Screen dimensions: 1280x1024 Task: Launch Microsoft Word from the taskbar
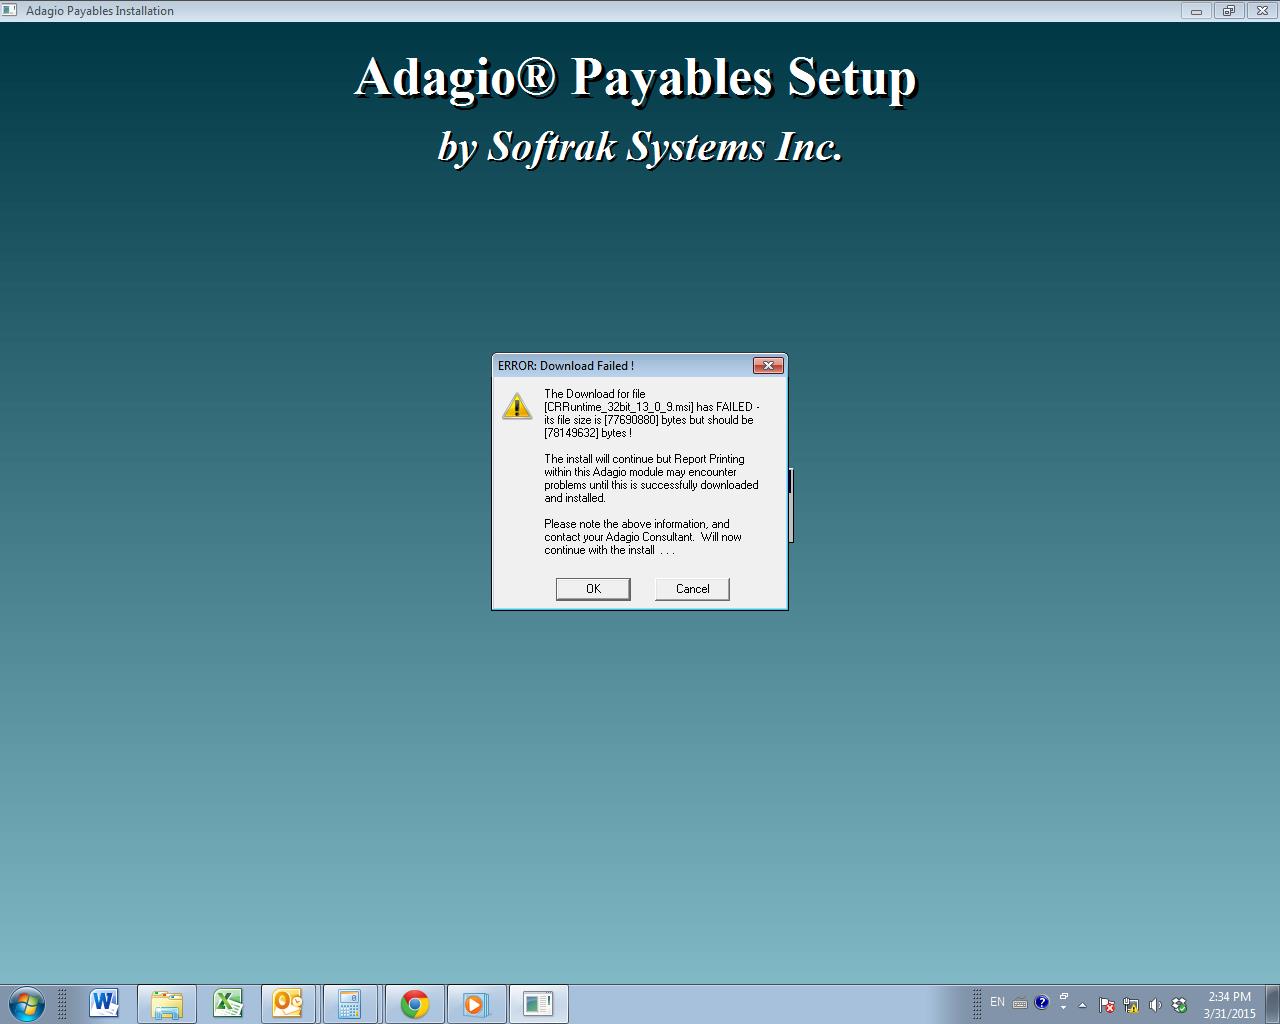coord(104,1003)
